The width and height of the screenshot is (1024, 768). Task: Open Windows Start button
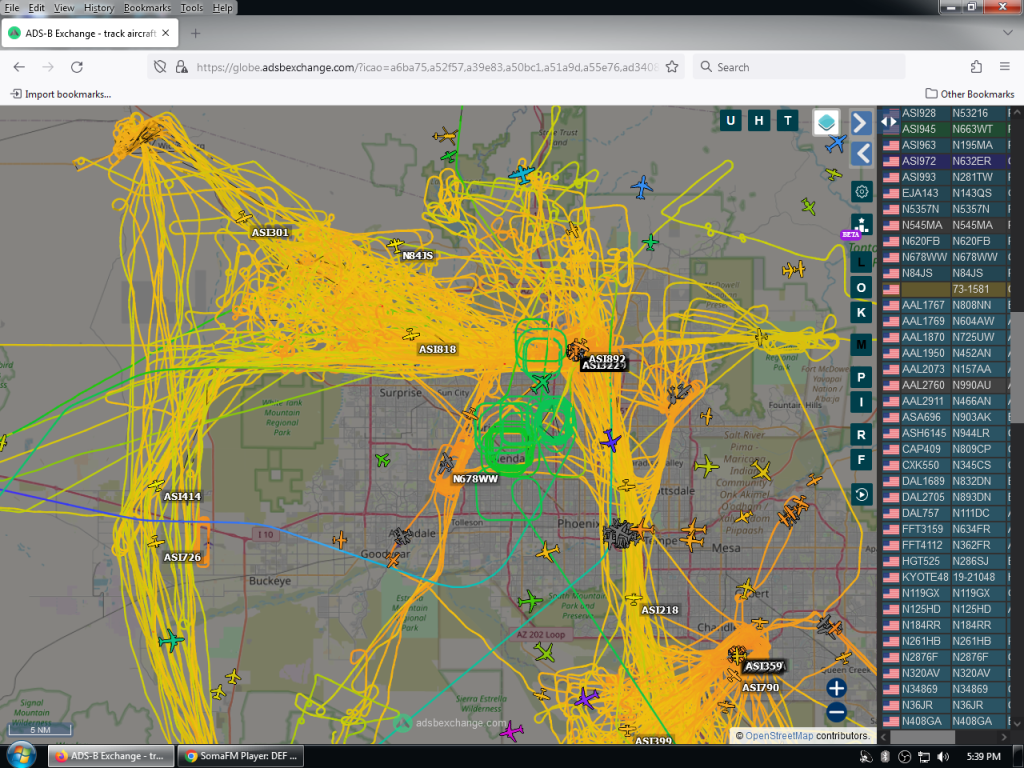(21, 756)
